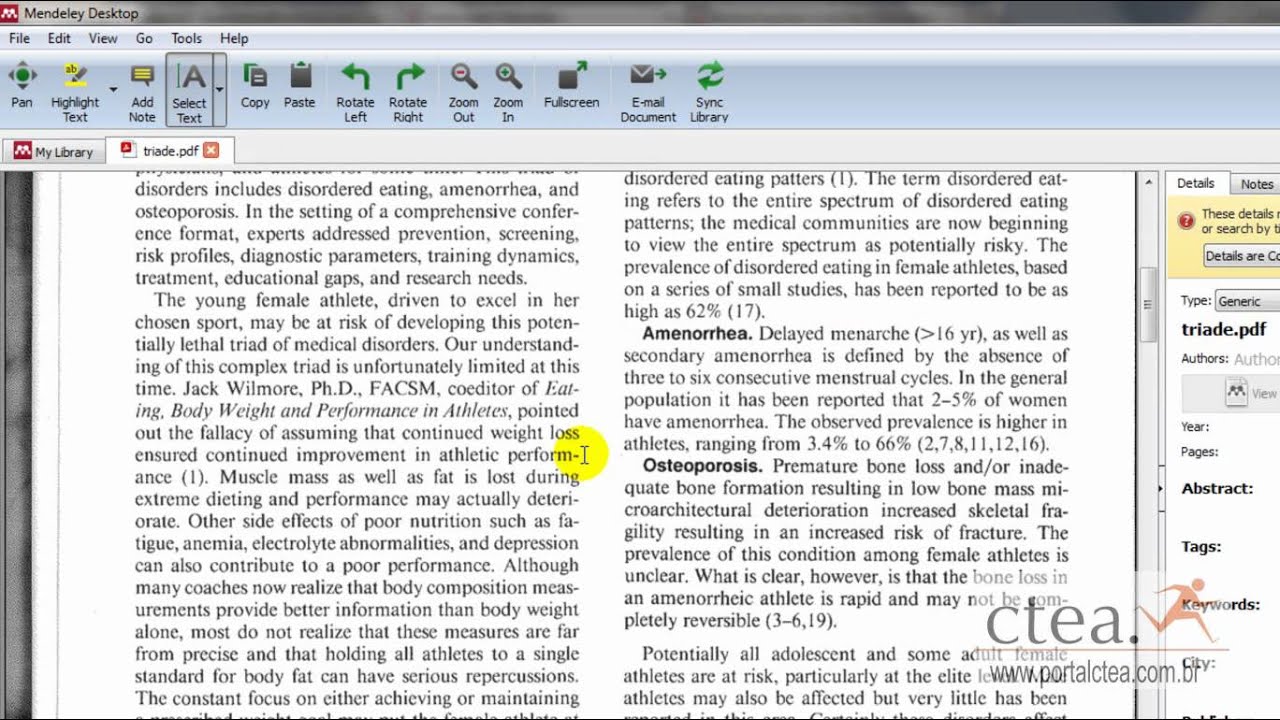Collapse the side panel splitter arrow

(x=1161, y=489)
